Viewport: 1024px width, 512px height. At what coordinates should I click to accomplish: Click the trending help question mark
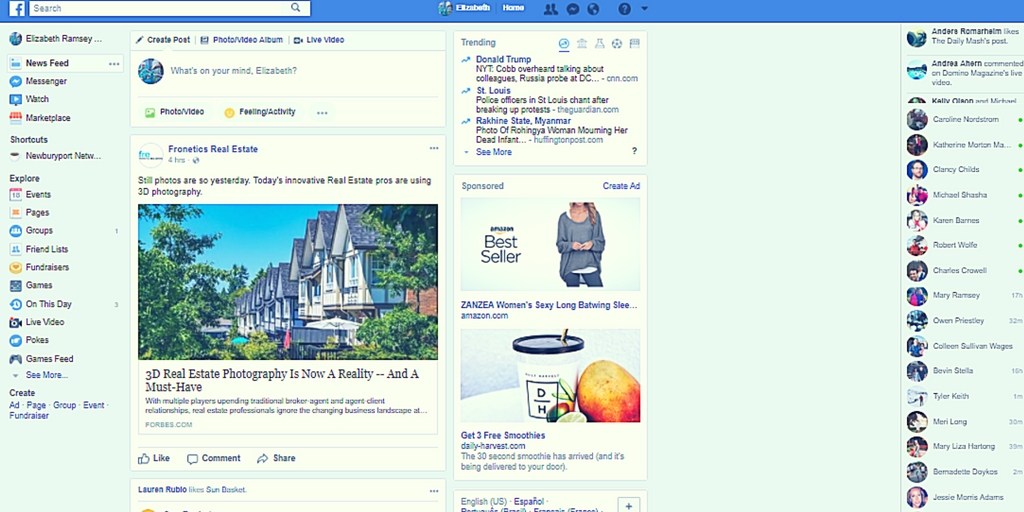pyautogui.click(x=634, y=152)
